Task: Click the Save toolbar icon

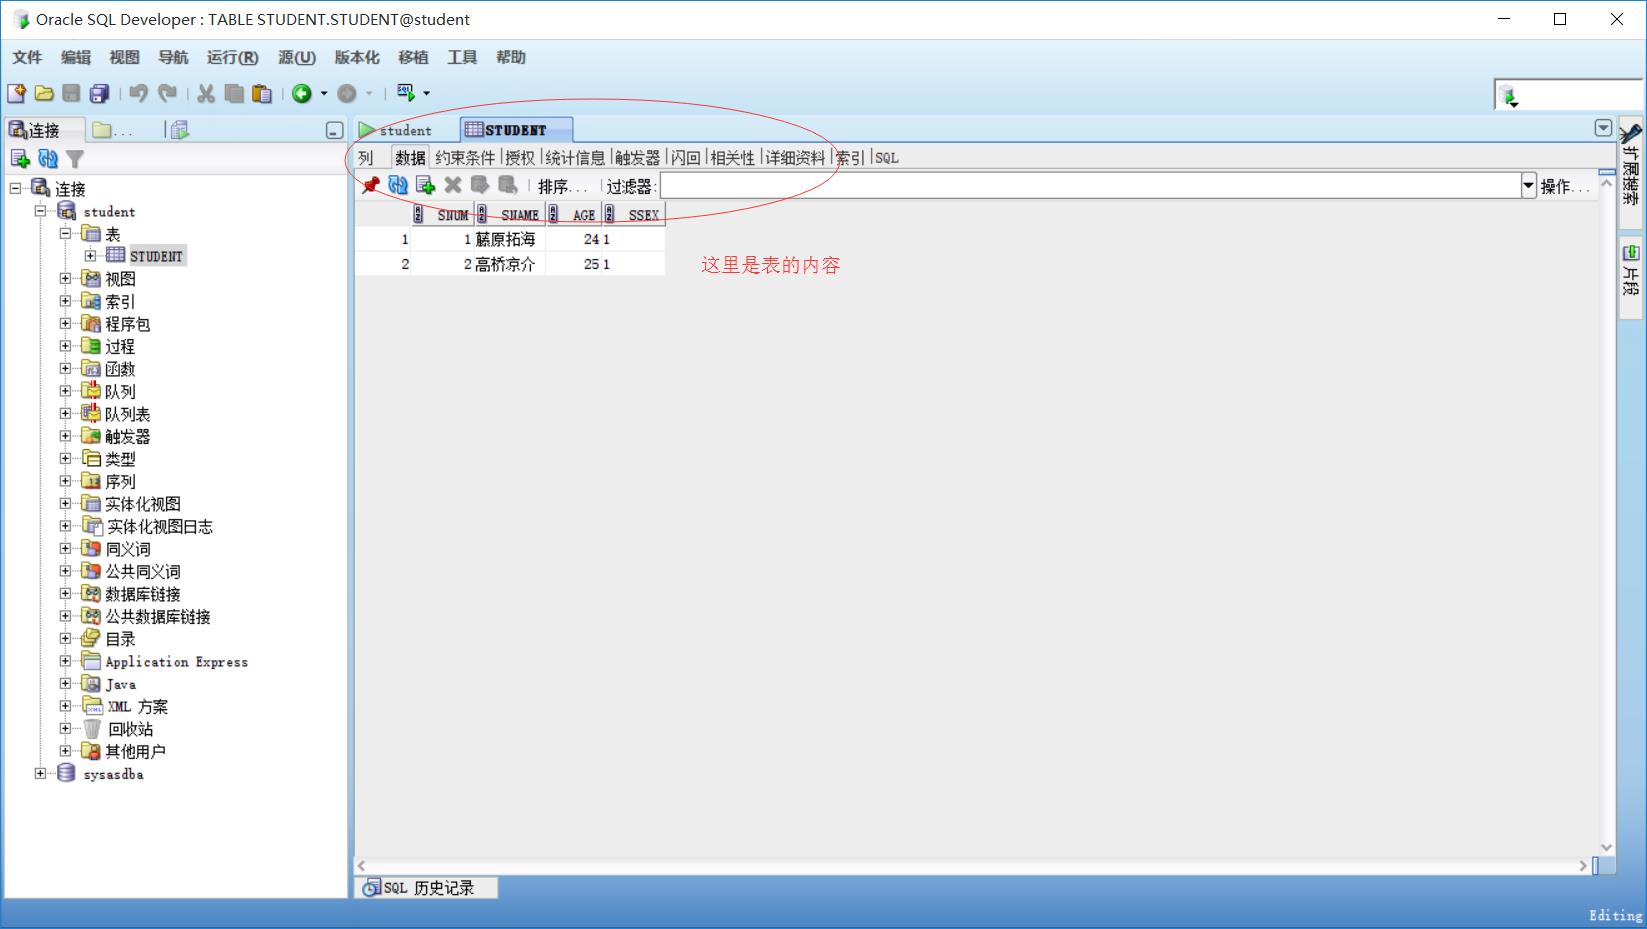Action: [x=71, y=93]
